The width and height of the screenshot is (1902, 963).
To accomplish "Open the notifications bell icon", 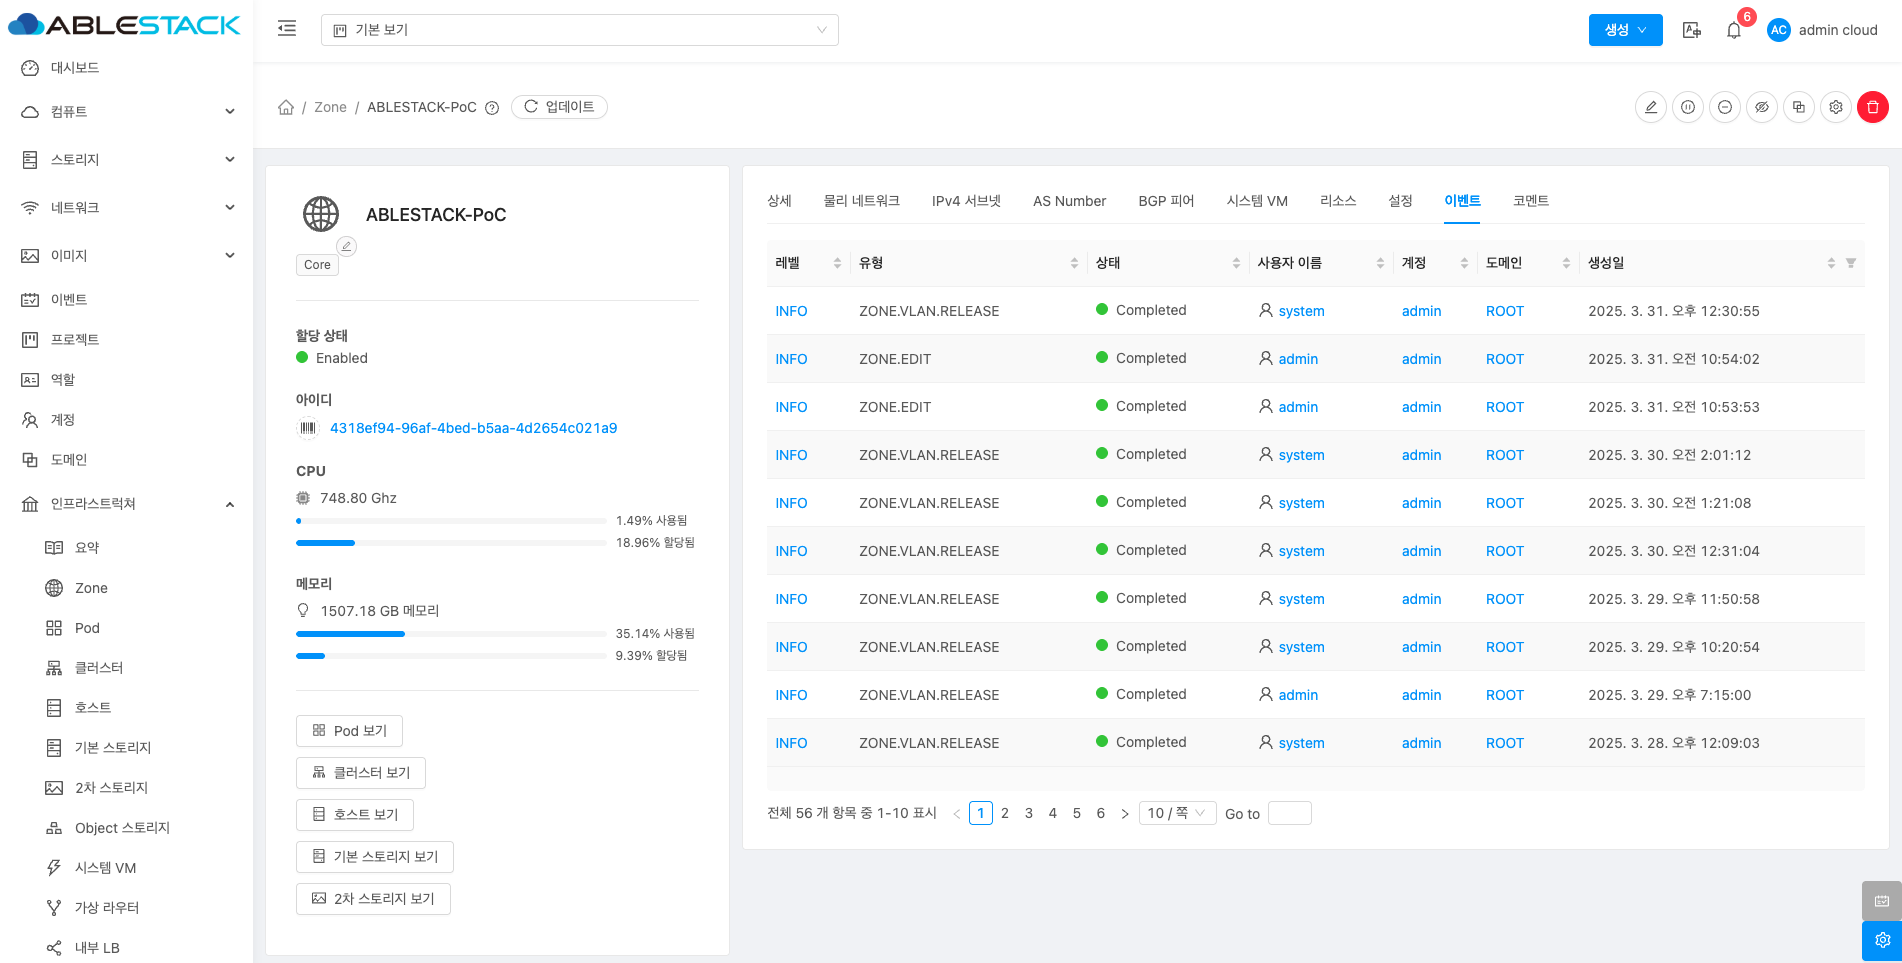I will coord(1734,30).
